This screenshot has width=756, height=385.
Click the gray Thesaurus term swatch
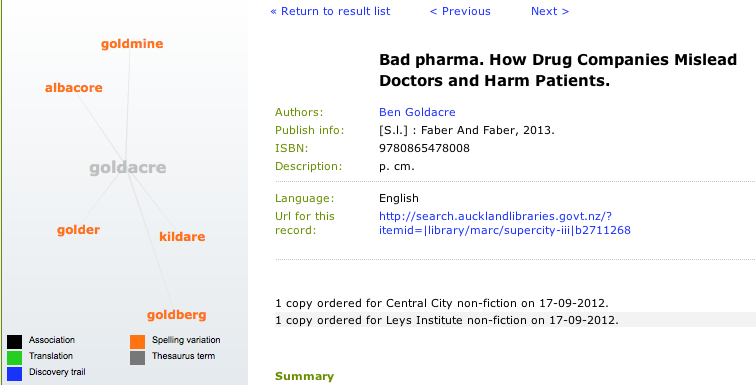(137, 358)
